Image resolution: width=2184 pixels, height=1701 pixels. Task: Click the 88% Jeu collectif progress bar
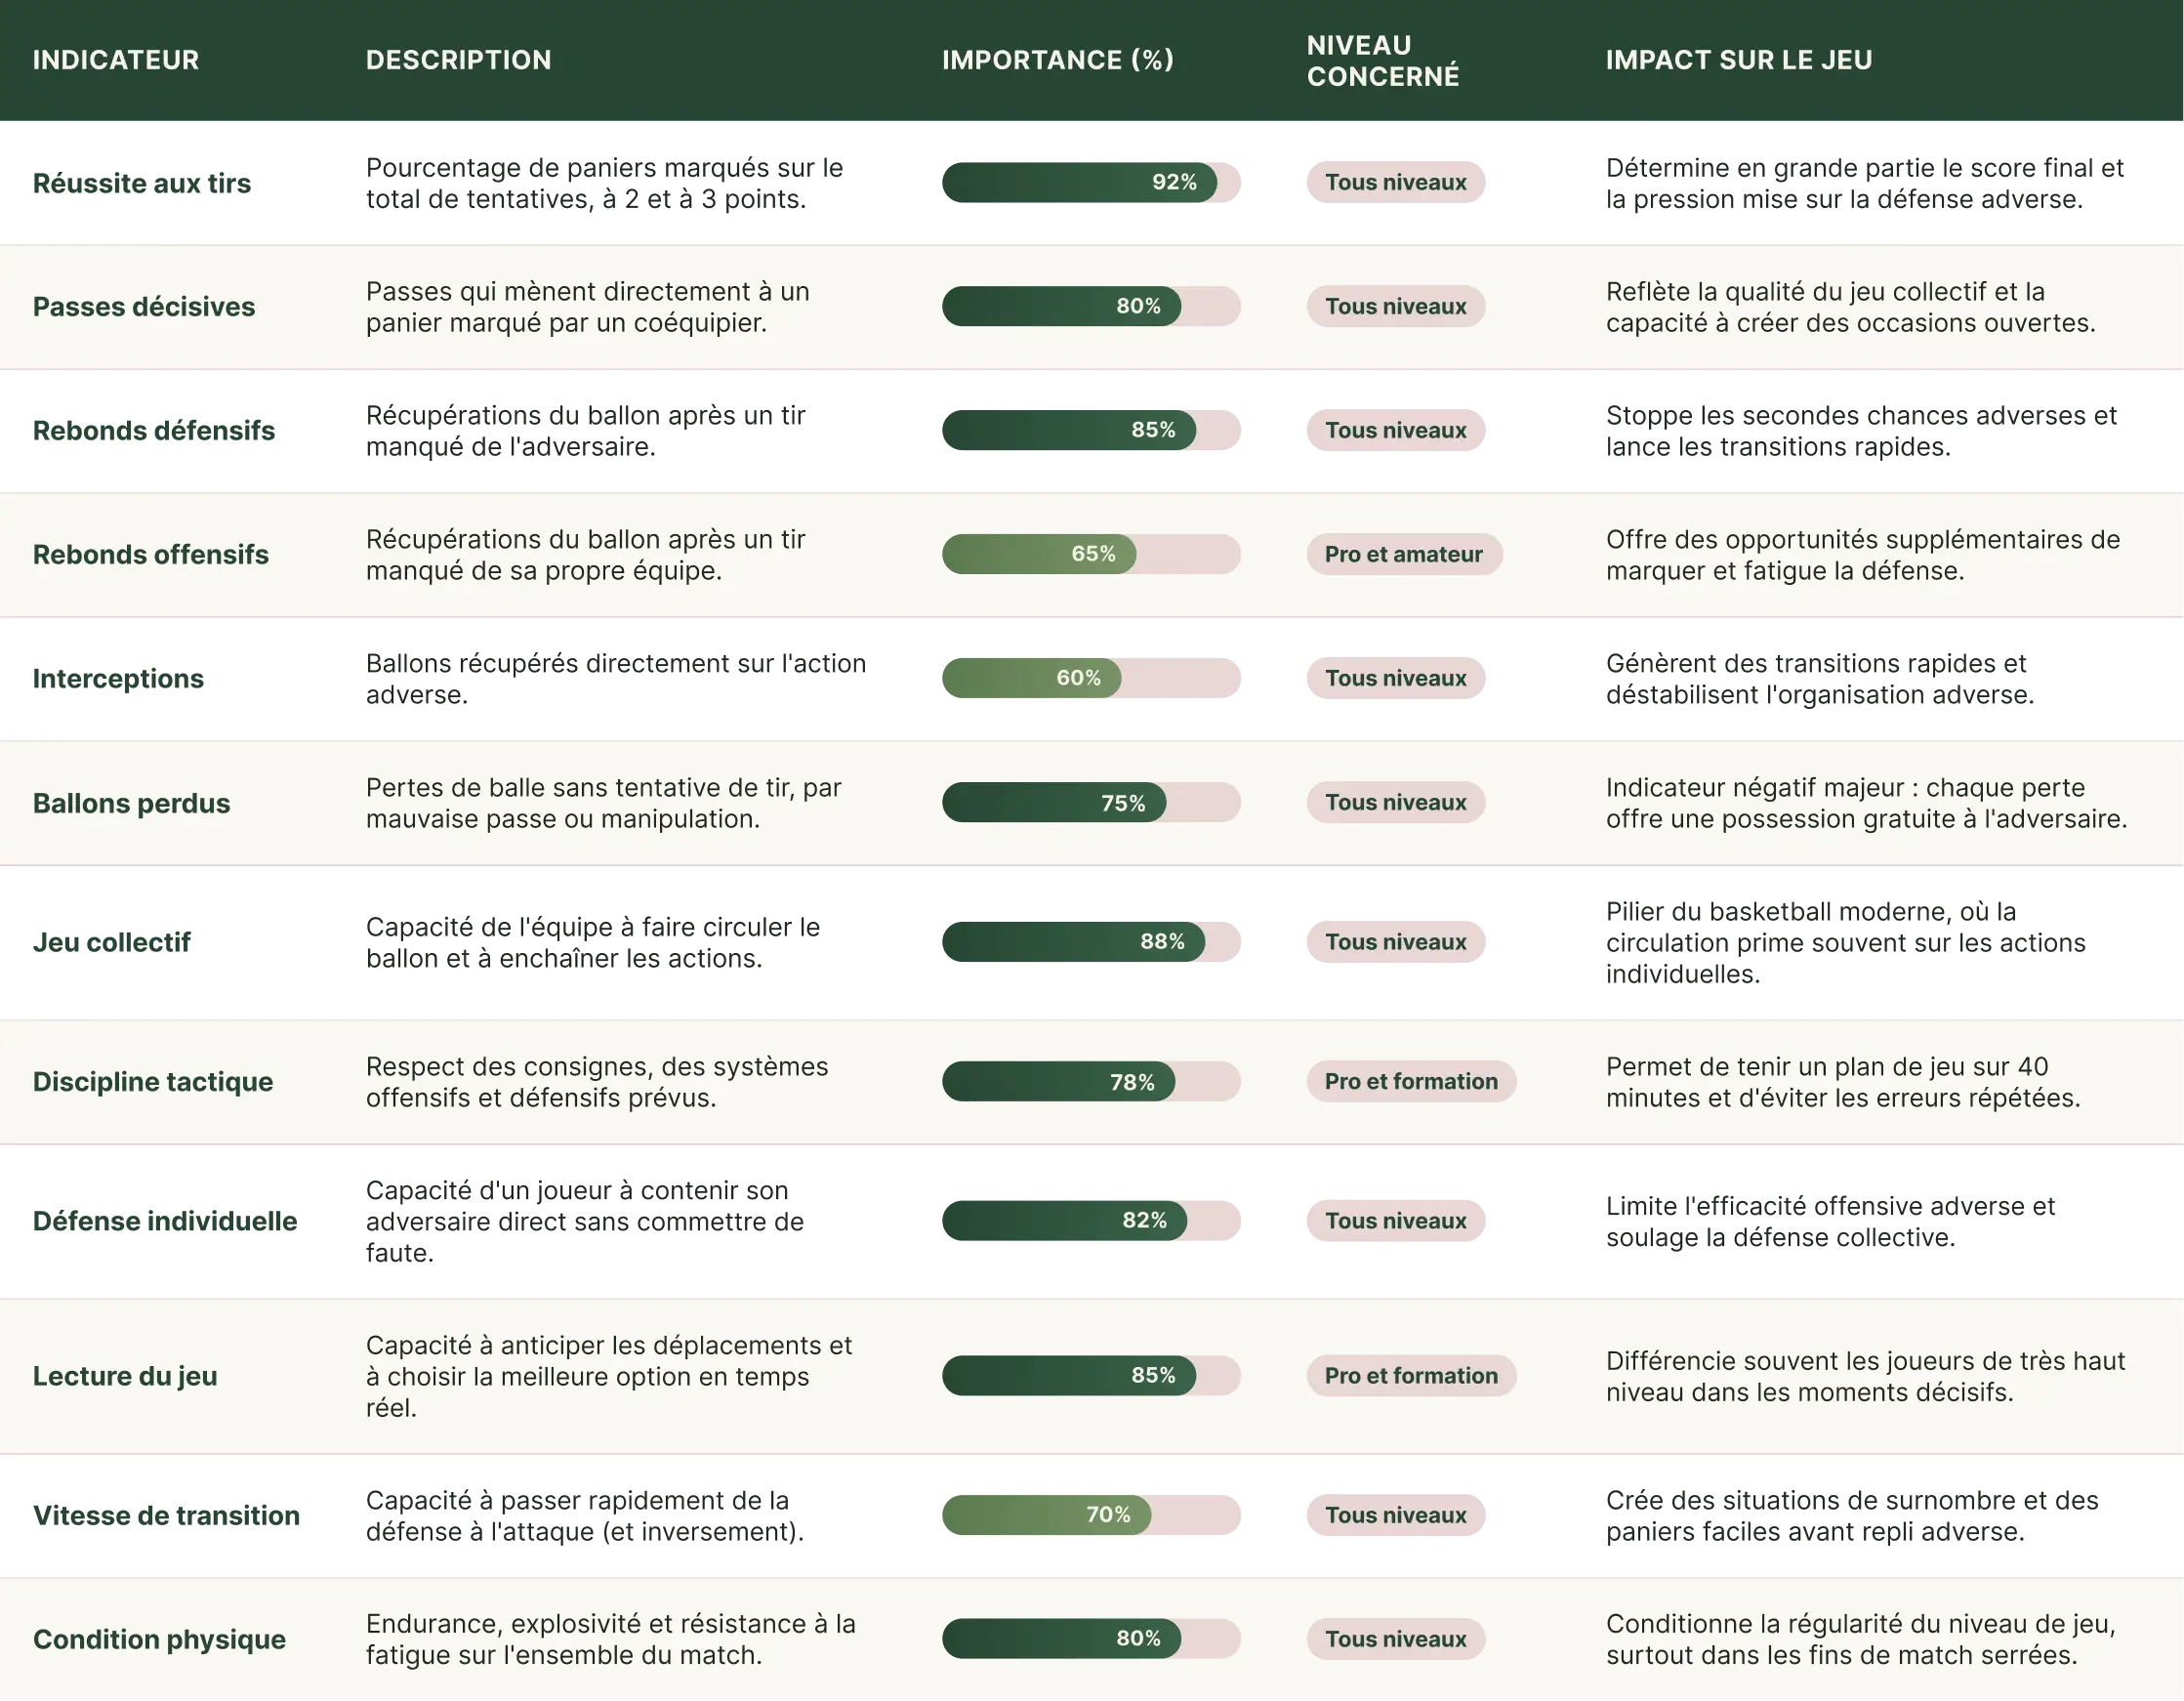click(x=1091, y=942)
